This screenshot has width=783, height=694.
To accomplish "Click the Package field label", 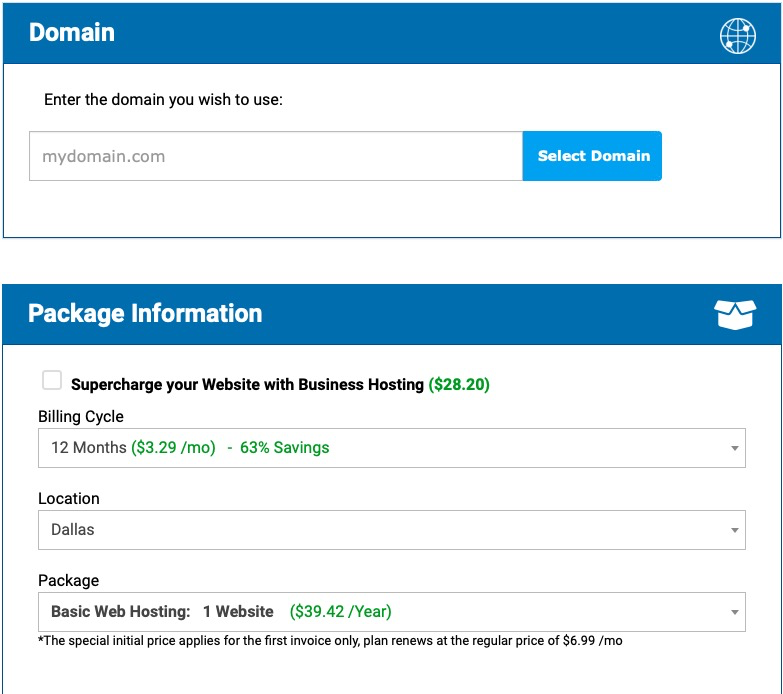I will point(69,580).
